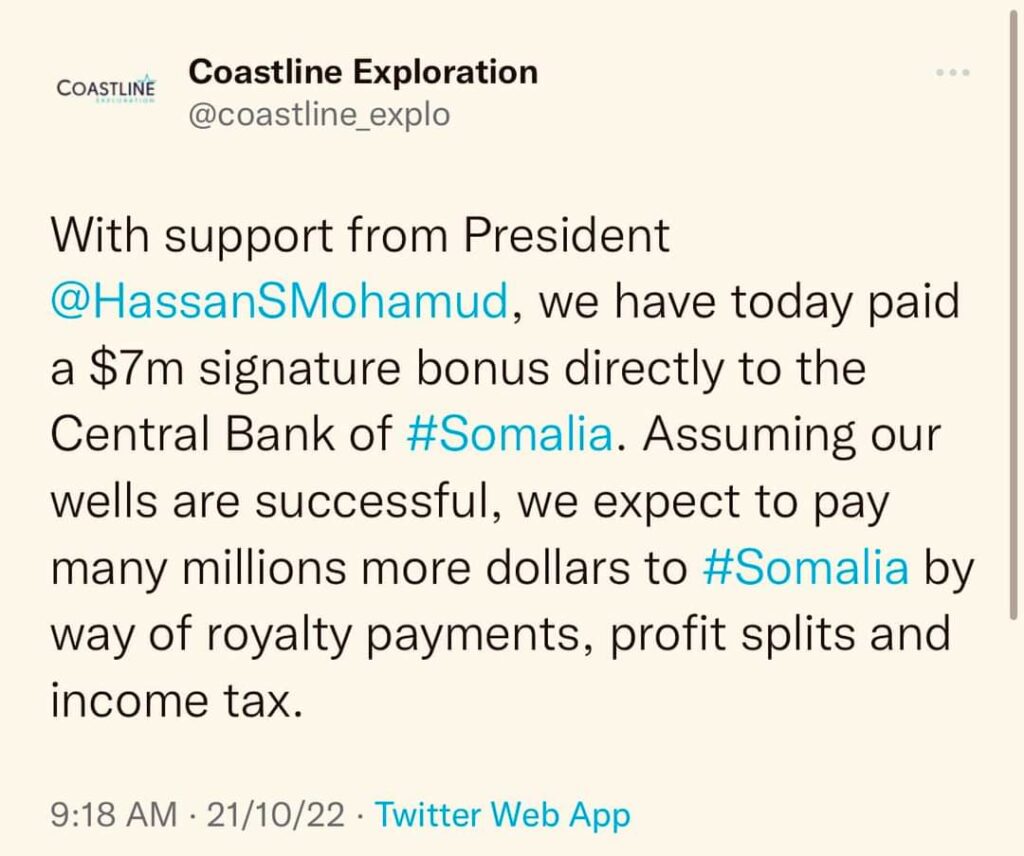Click #Somalia hashtag after "Central Bank of"

tap(509, 434)
